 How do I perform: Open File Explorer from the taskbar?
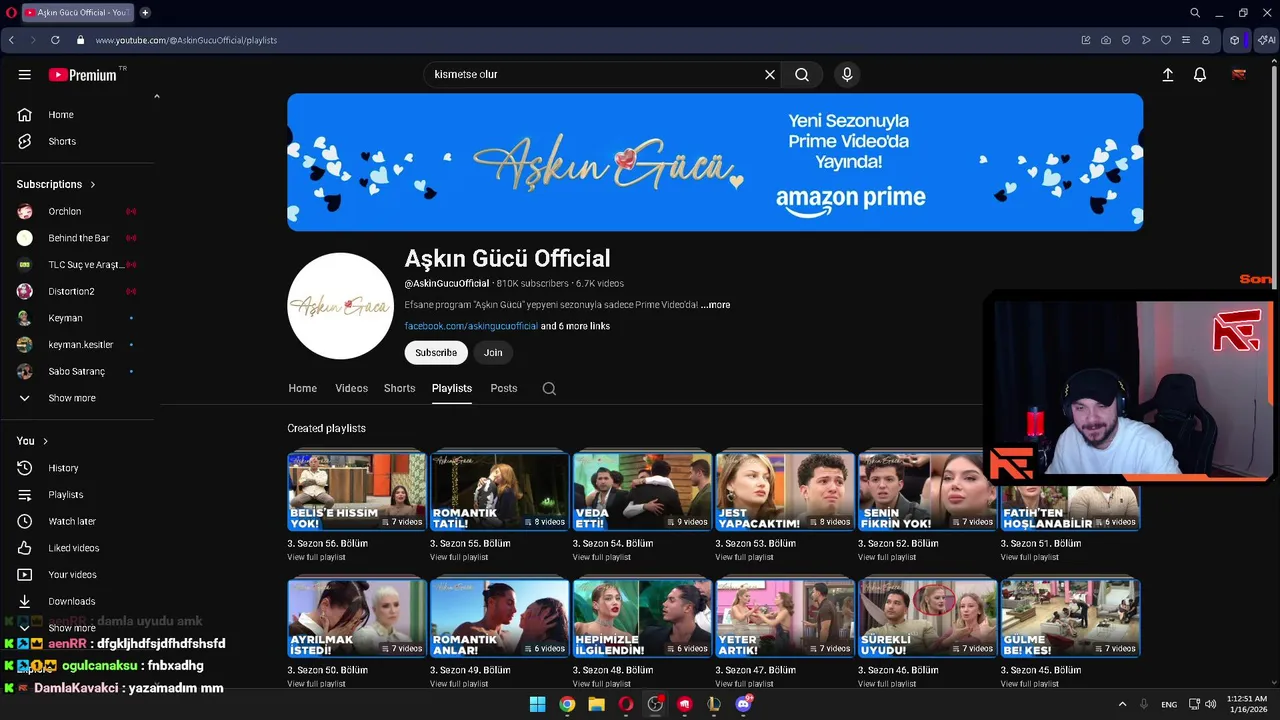[596, 704]
